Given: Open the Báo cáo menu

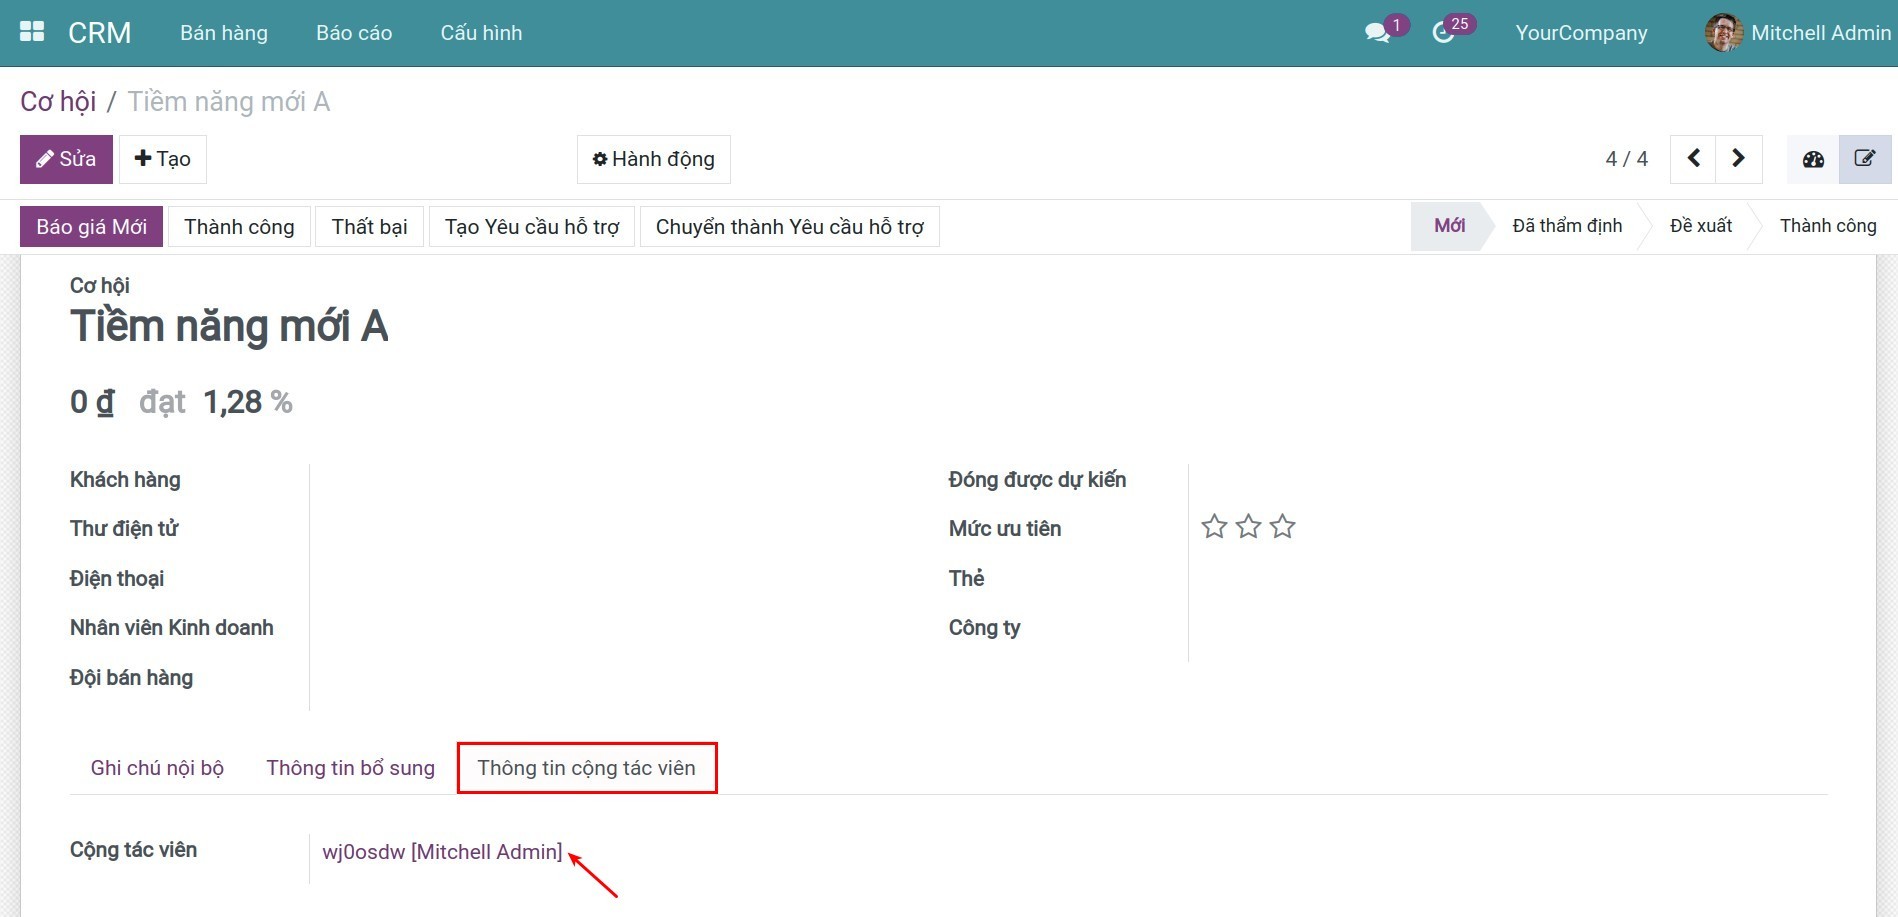Looking at the screenshot, I should tap(354, 33).
